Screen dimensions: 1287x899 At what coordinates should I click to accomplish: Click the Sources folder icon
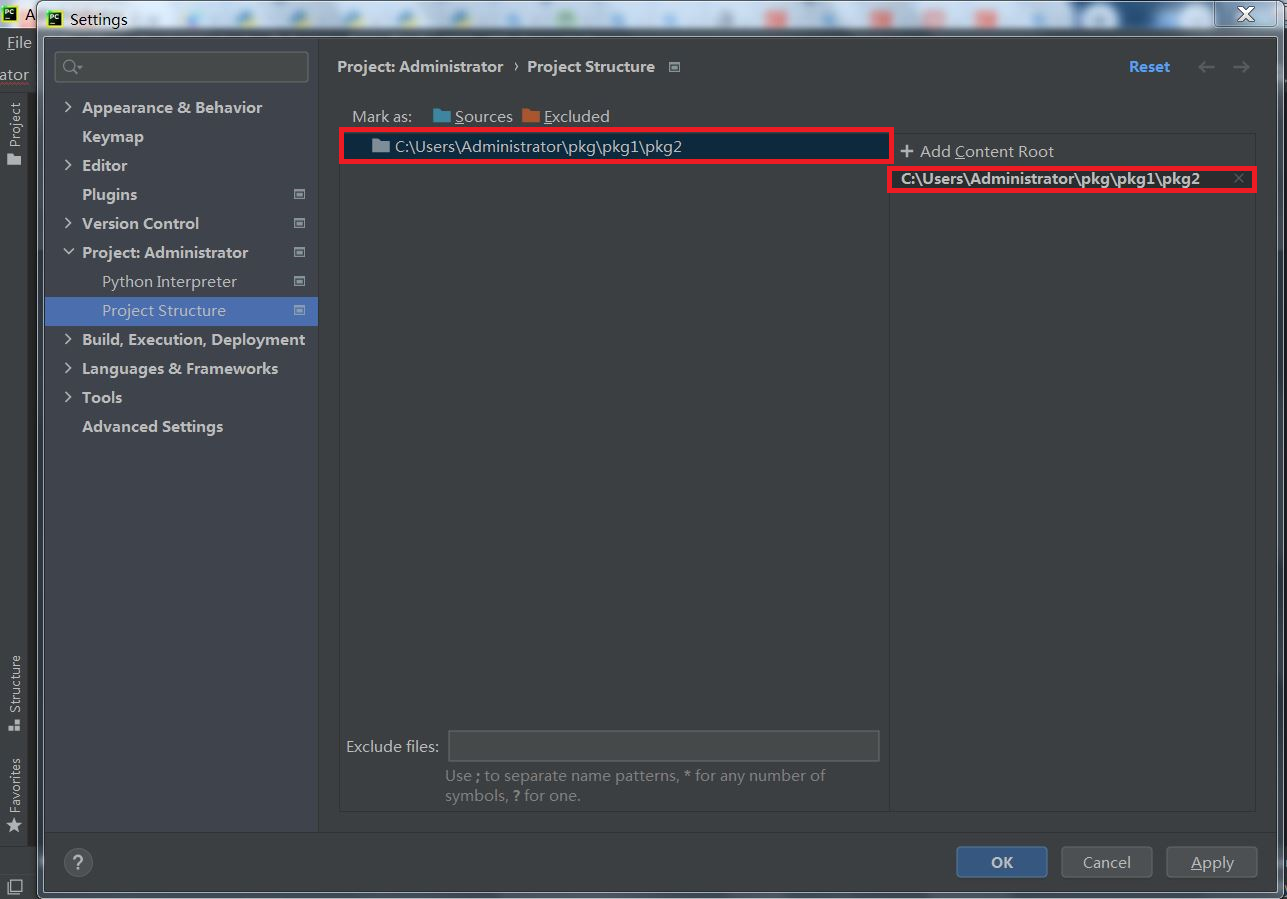tap(442, 116)
